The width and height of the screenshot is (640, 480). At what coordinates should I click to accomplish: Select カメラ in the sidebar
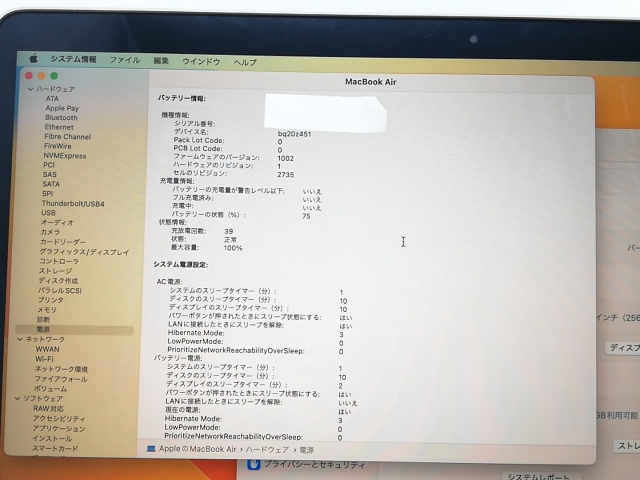tap(50, 232)
